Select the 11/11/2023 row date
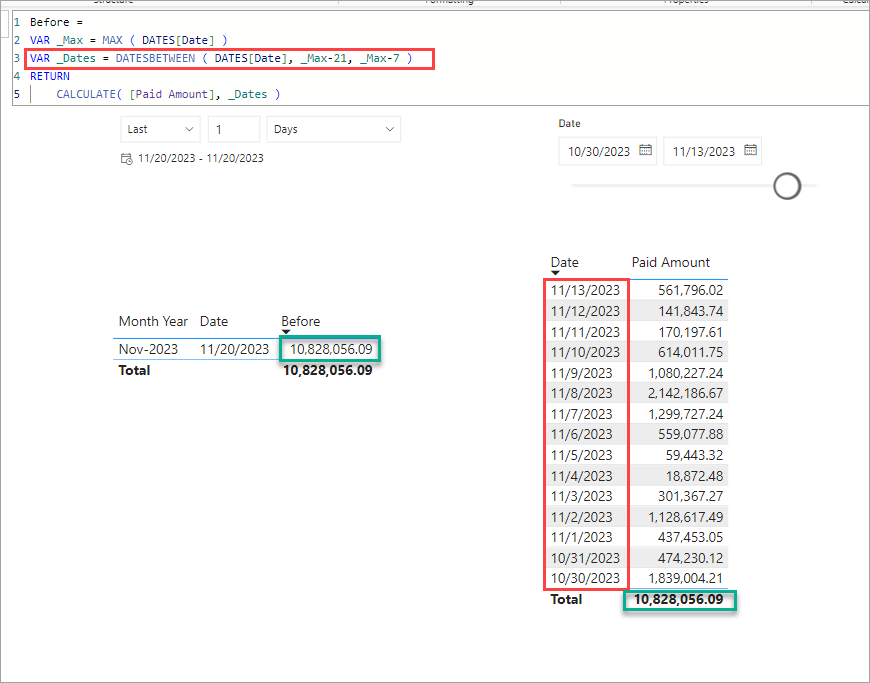Image resolution: width=870 pixels, height=683 pixels. pos(585,332)
